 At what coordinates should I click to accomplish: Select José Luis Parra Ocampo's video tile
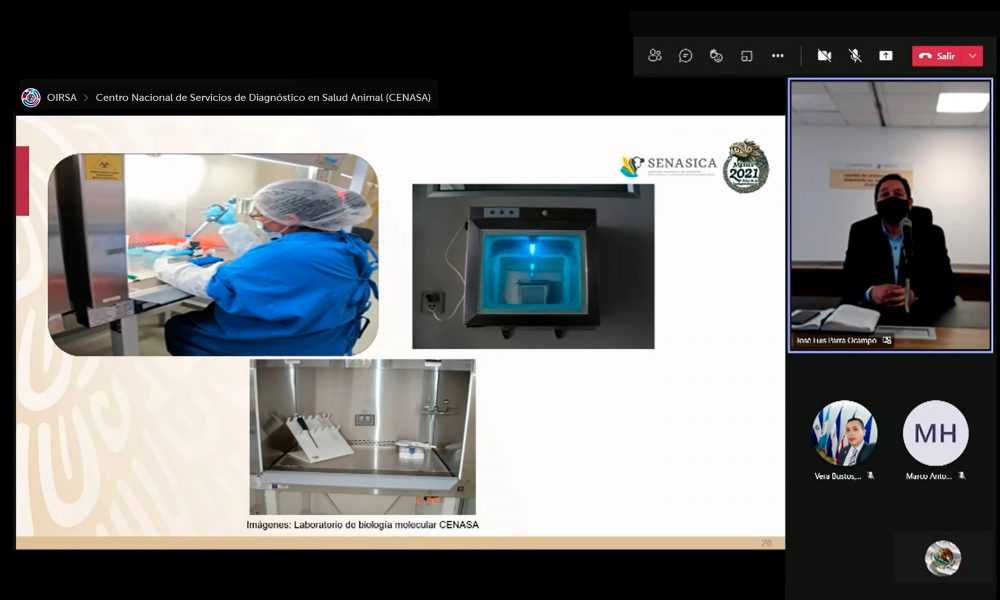coord(890,215)
